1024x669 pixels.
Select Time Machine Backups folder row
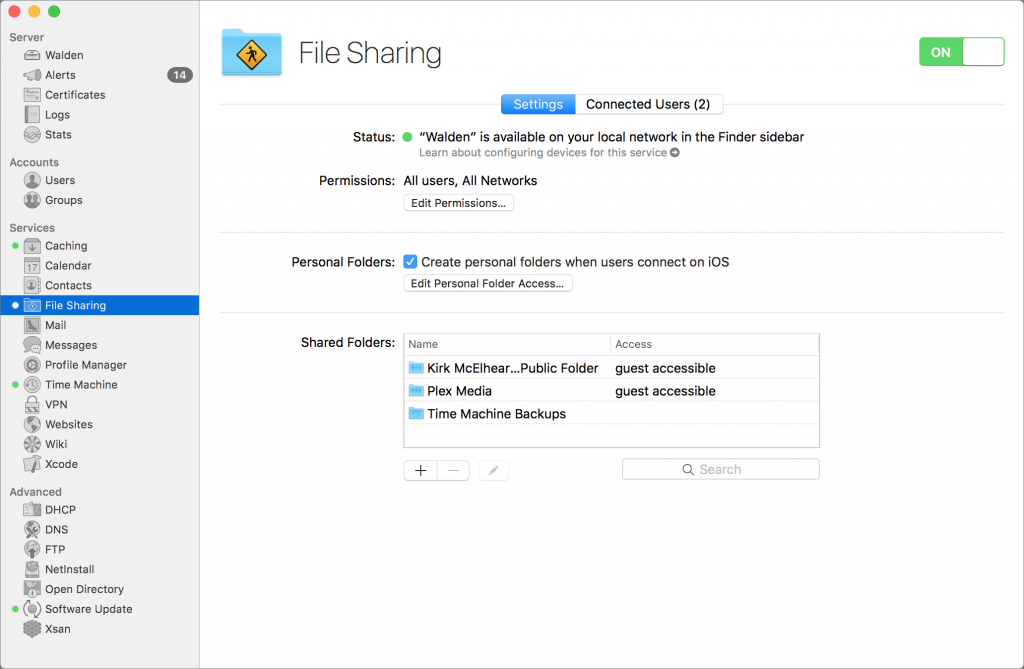point(611,414)
